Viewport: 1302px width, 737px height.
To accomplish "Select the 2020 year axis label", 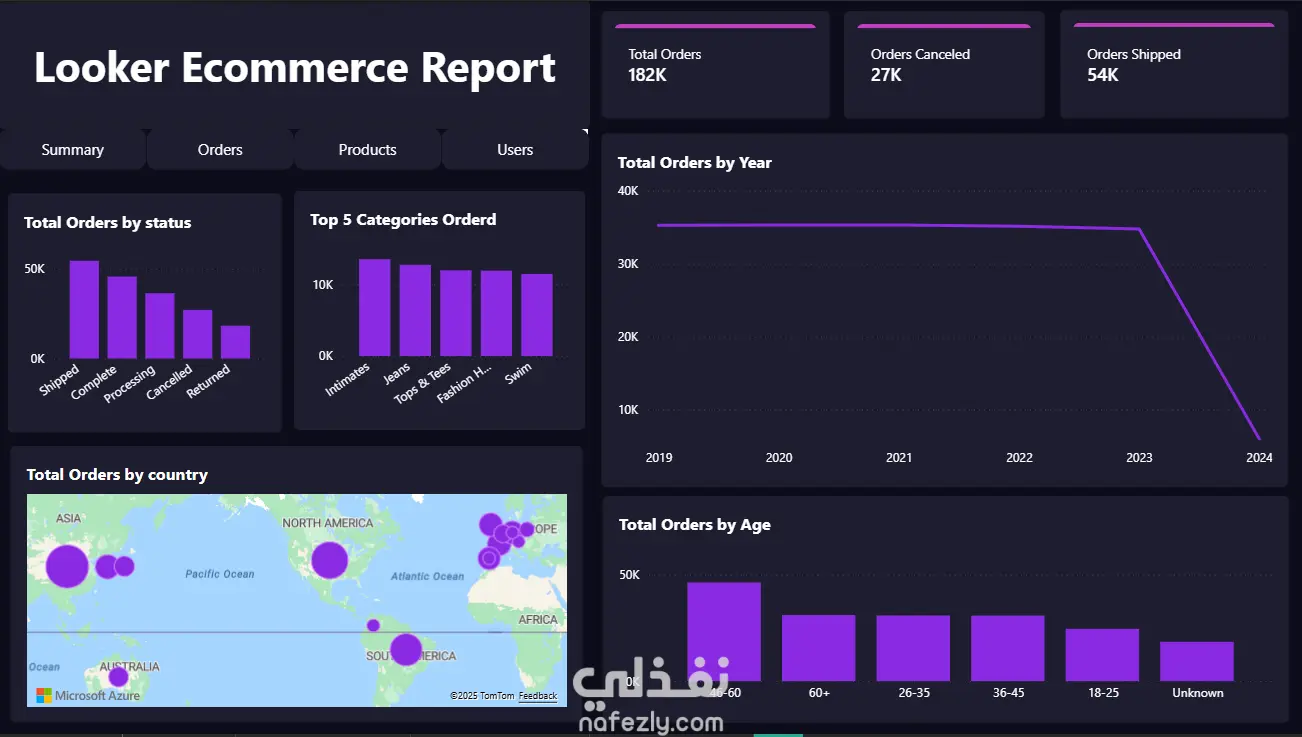I will click(779, 458).
